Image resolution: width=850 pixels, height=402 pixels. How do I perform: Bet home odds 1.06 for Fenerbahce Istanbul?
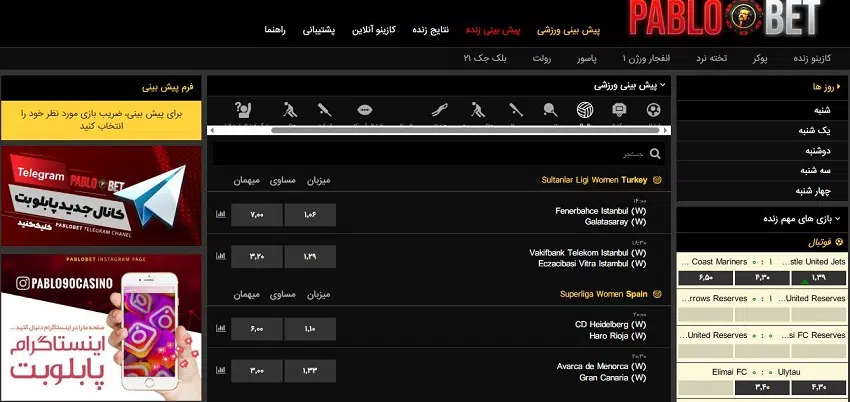click(310, 215)
